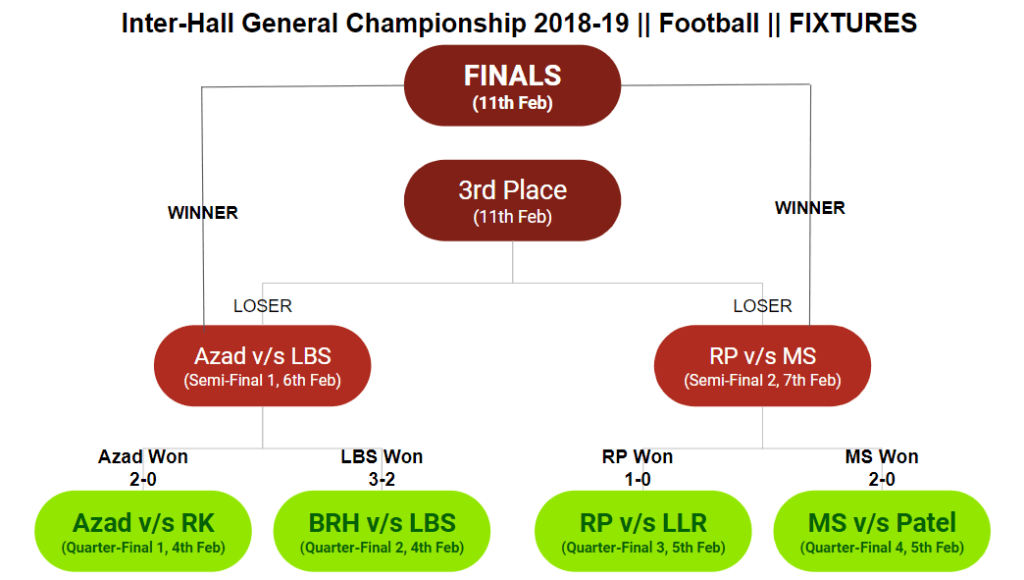Click the MS v/s Patel quarter-final box

click(882, 531)
